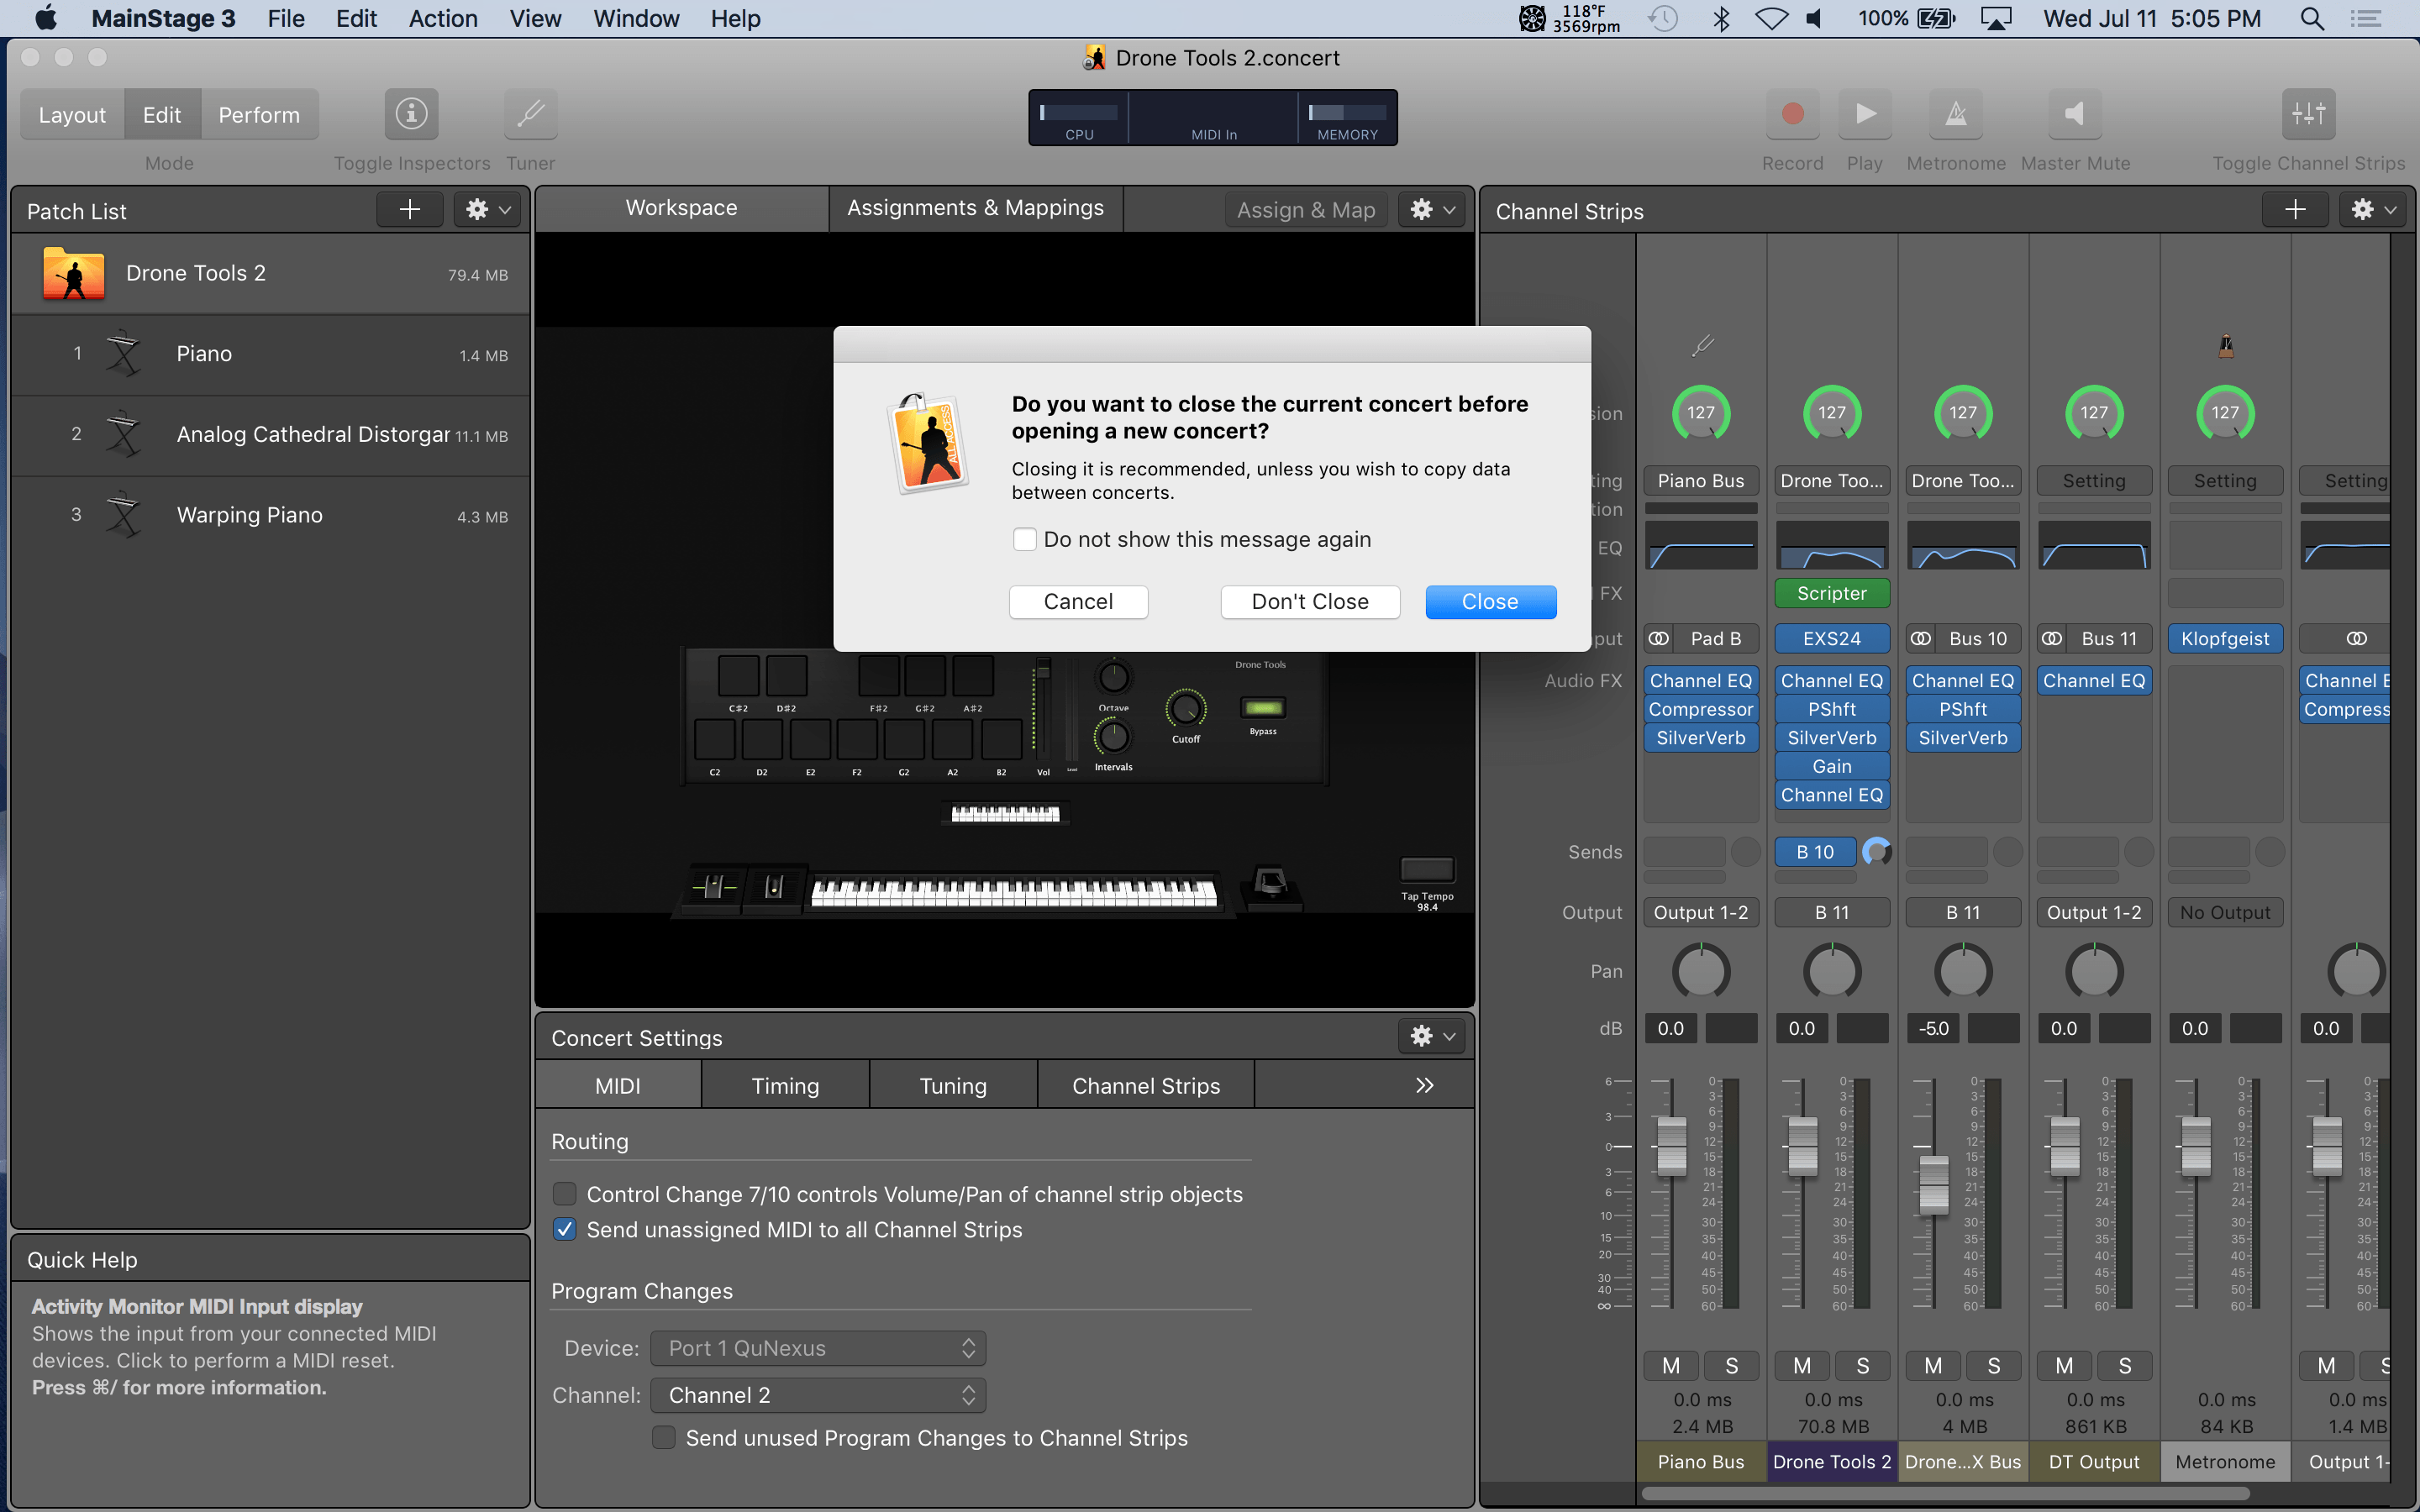Check Do not show this message again
The height and width of the screenshot is (1512, 2420).
[x=1024, y=539]
